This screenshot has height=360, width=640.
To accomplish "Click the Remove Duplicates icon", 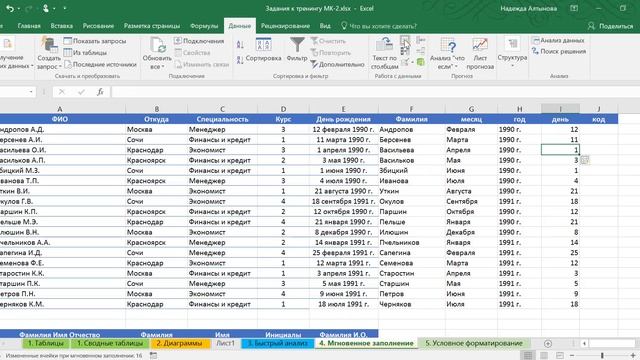I will (x=404, y=51).
